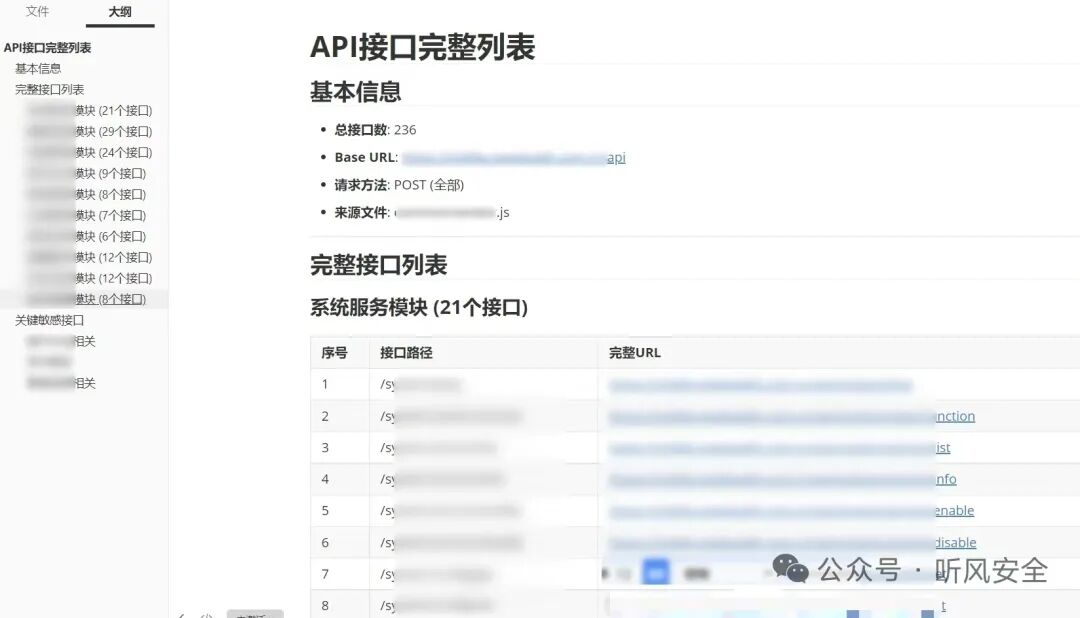The width and height of the screenshot is (1080, 618).
Task: Open API接口完整列表 in the outline
Action: 48,48
